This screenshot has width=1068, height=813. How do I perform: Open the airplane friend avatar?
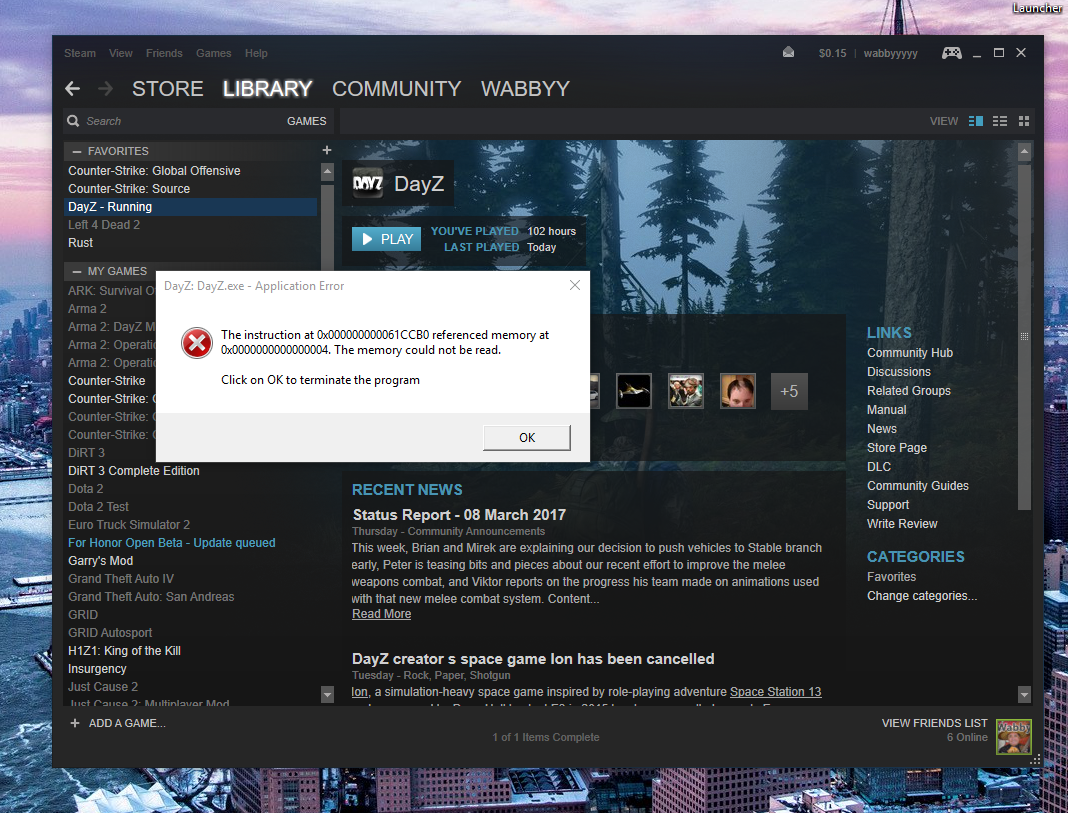click(x=633, y=391)
